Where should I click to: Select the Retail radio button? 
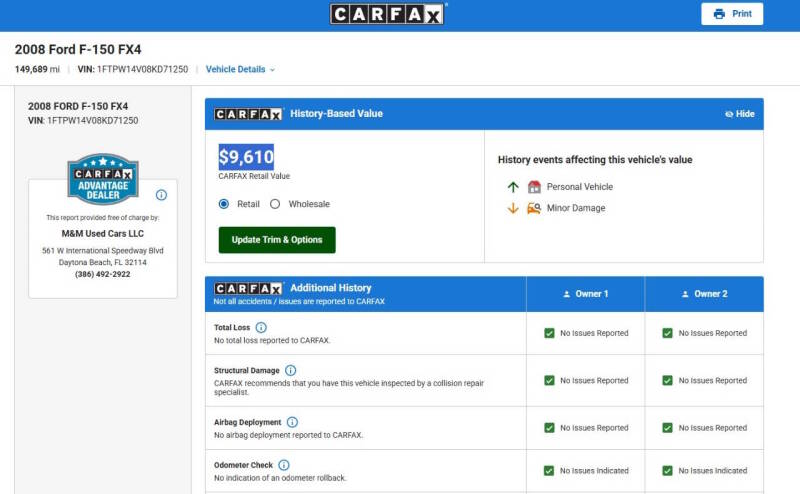click(x=223, y=204)
